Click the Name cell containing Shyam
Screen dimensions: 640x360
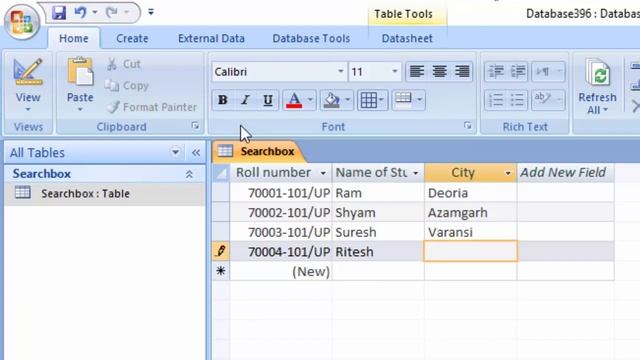(378, 212)
